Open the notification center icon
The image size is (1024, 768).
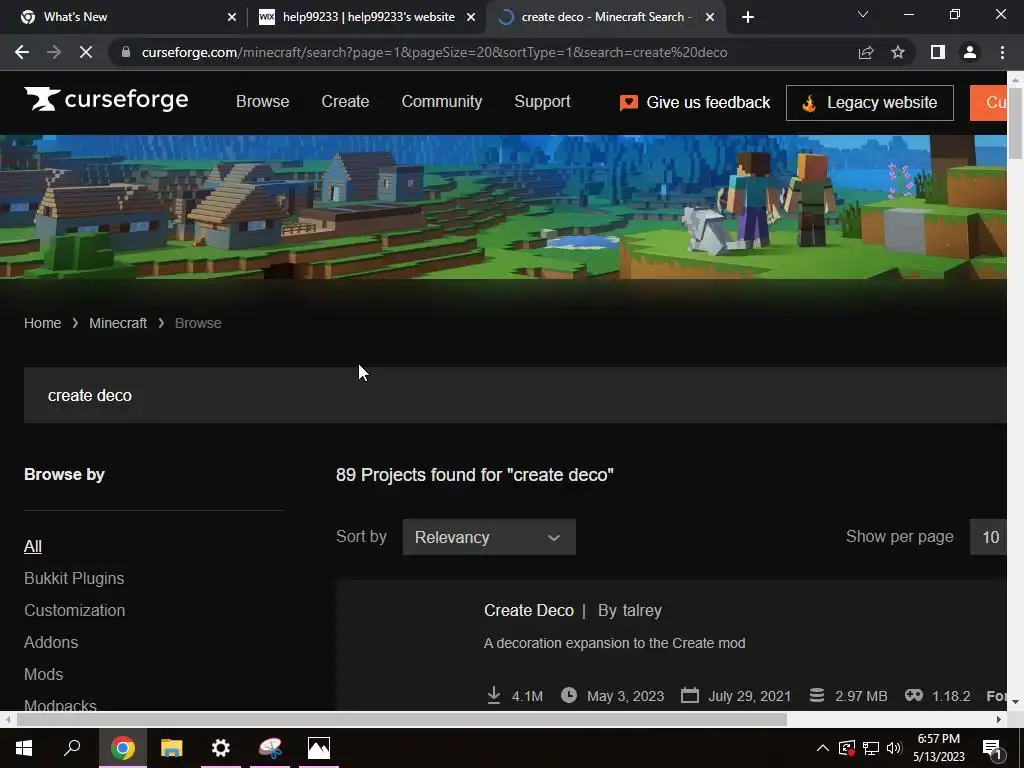pyautogui.click(x=993, y=748)
